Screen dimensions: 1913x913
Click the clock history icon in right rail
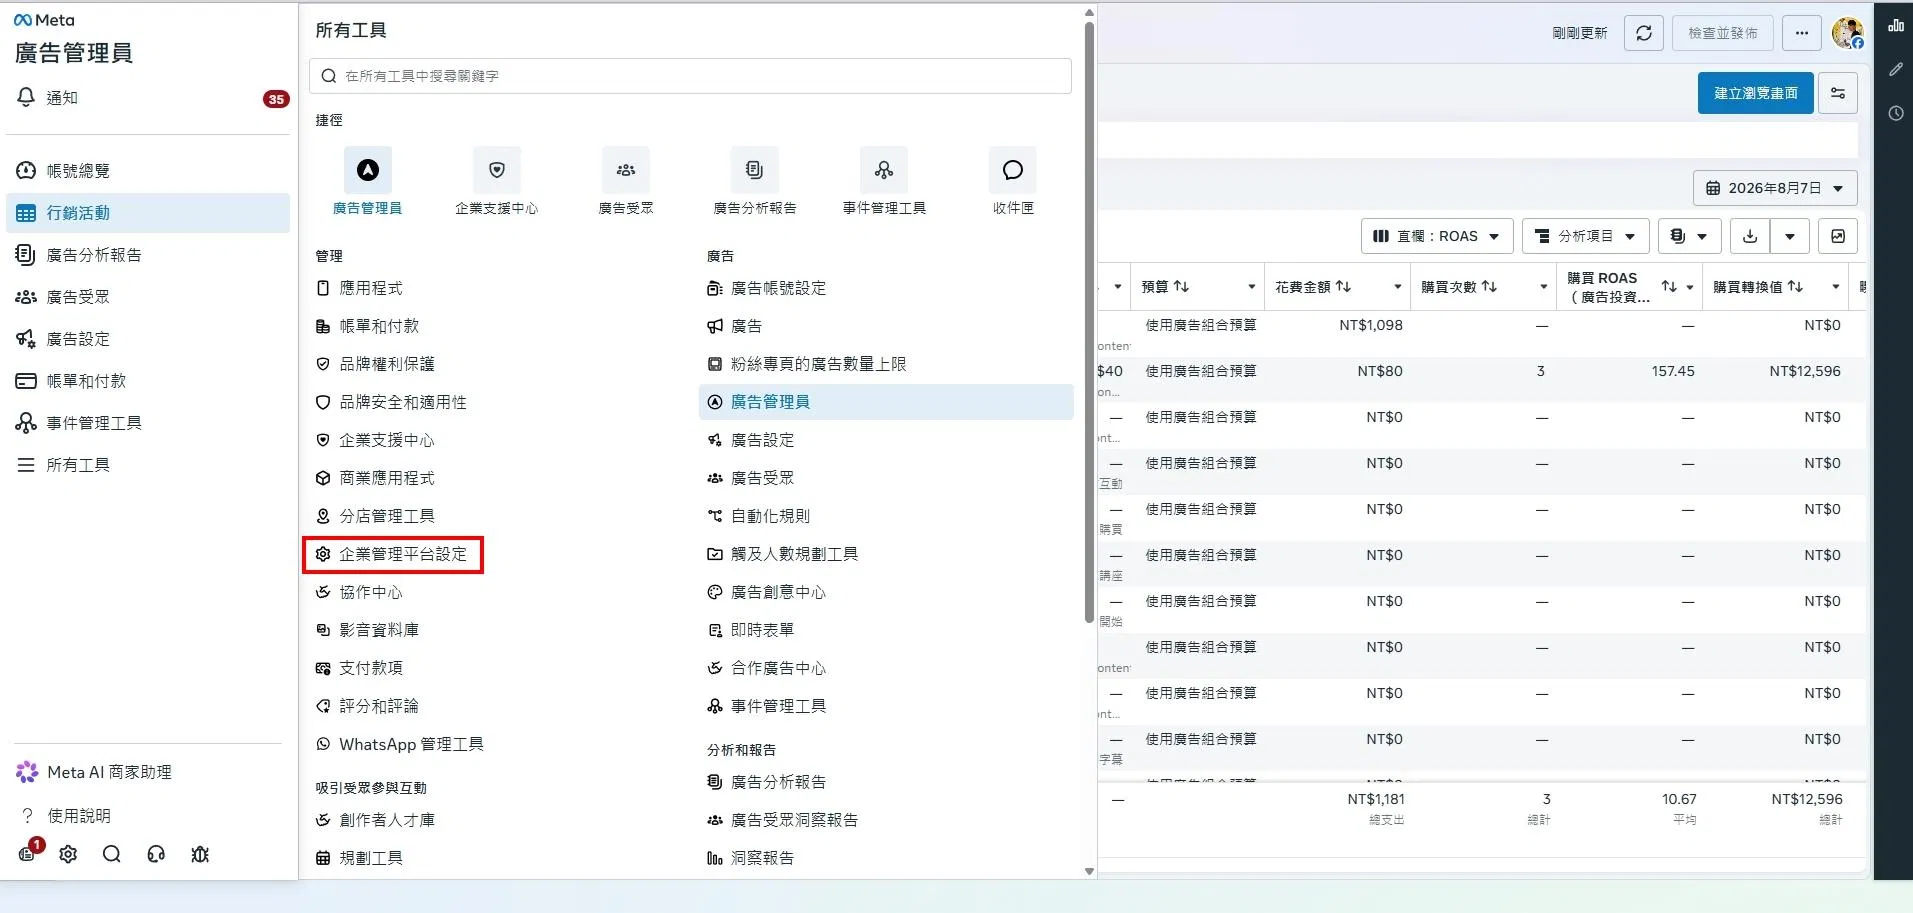(1895, 113)
